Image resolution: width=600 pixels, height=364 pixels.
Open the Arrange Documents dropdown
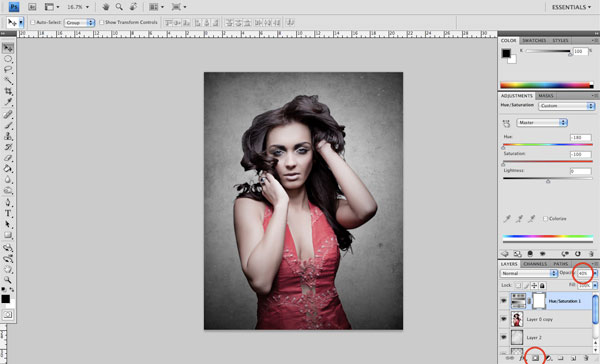[156, 7]
